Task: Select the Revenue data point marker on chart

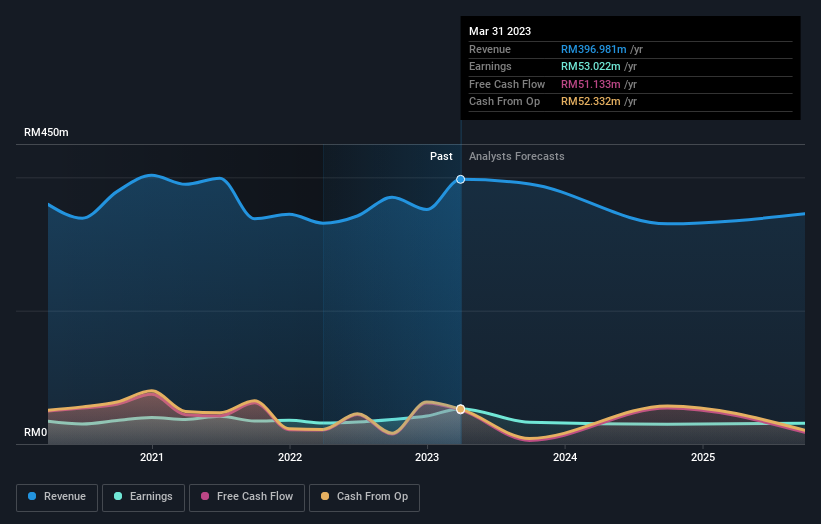Action: pyautogui.click(x=460, y=180)
